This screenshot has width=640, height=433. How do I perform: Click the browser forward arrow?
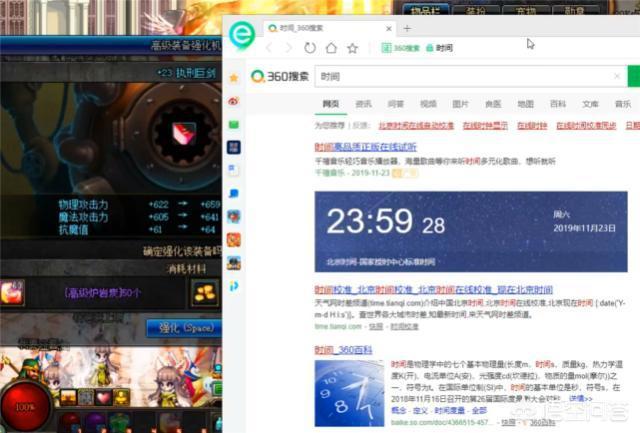pos(288,48)
